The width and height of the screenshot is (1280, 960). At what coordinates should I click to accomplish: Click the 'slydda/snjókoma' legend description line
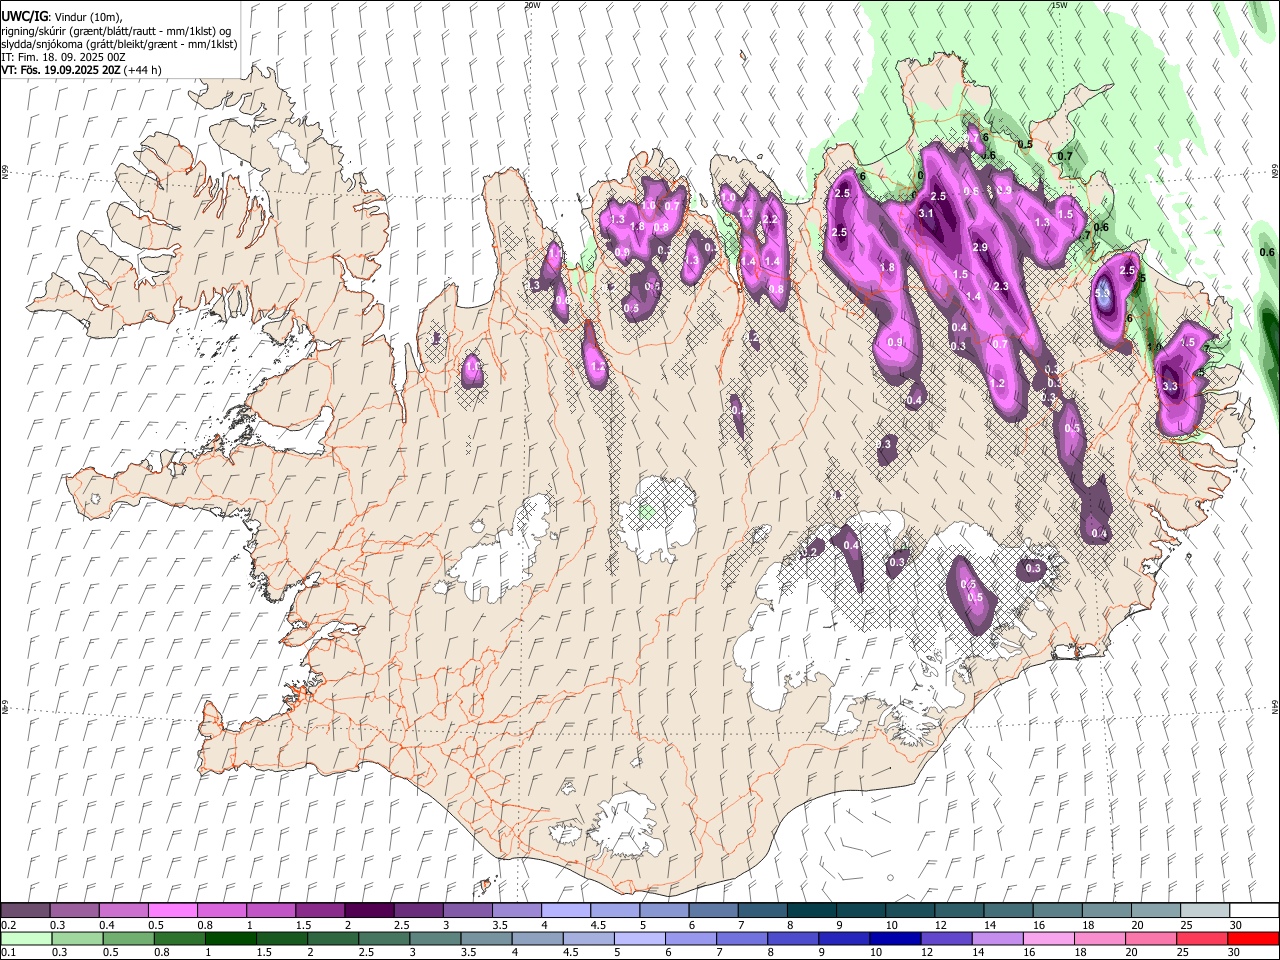[119, 44]
